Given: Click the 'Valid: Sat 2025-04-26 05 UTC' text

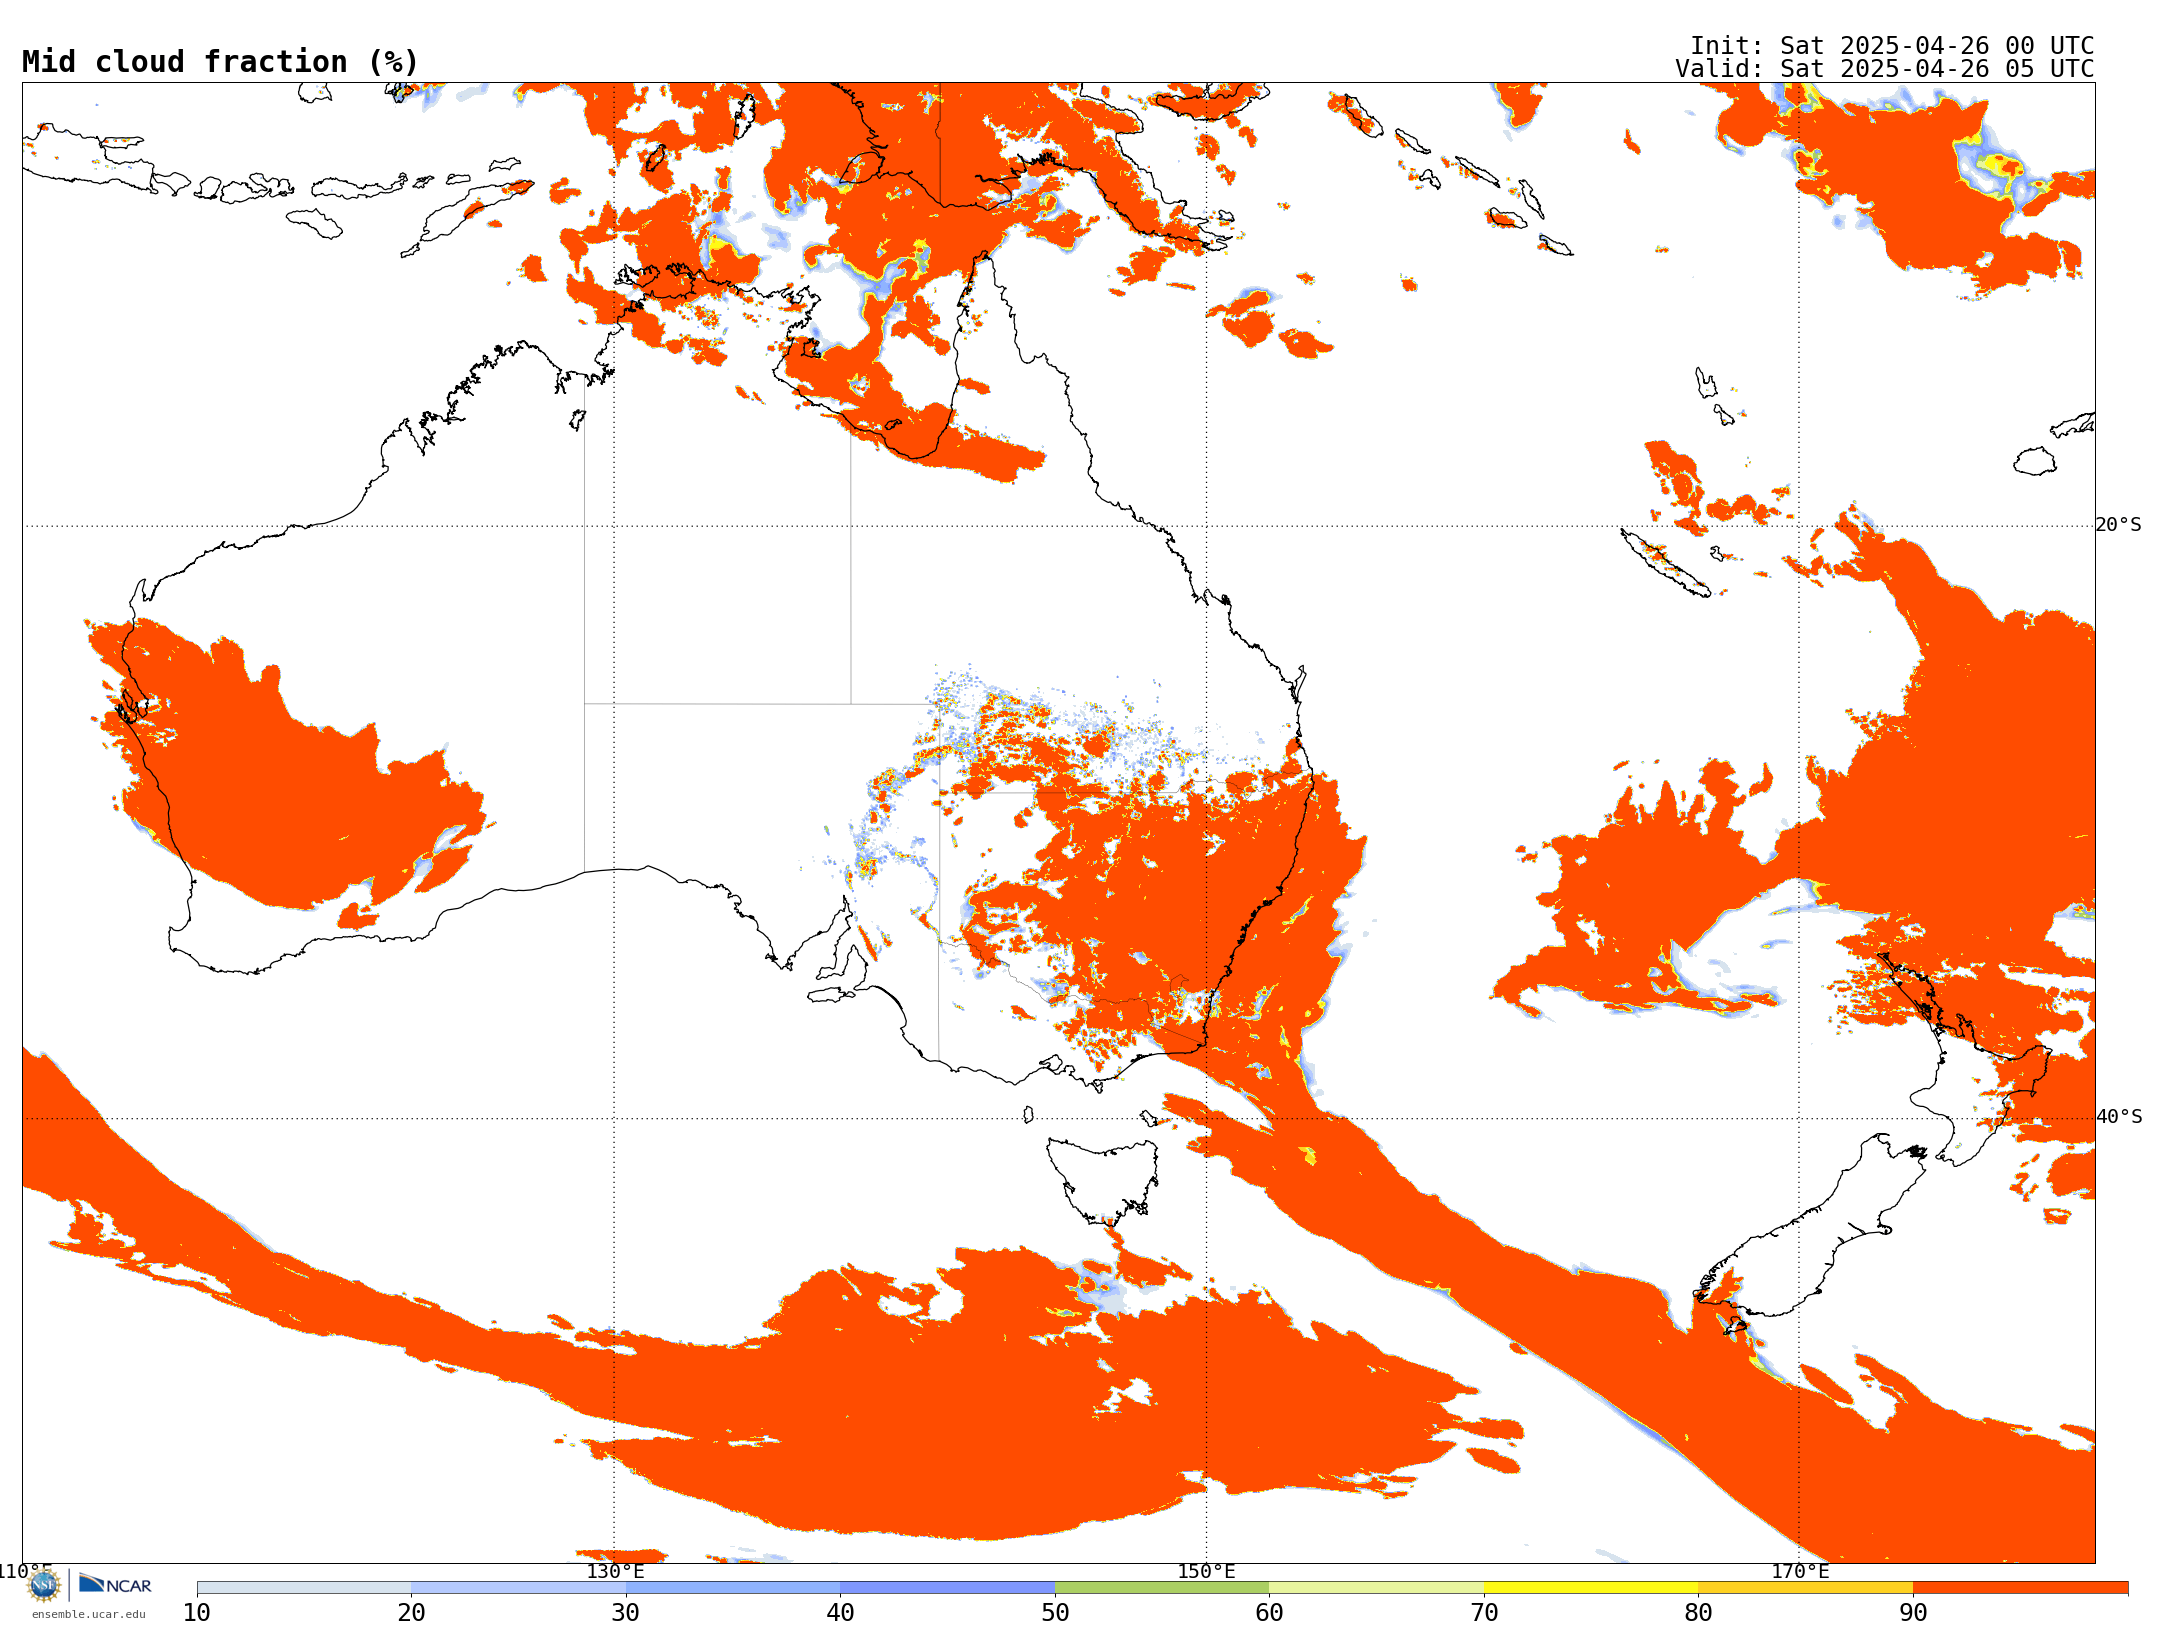Looking at the screenshot, I should tap(1885, 69).
